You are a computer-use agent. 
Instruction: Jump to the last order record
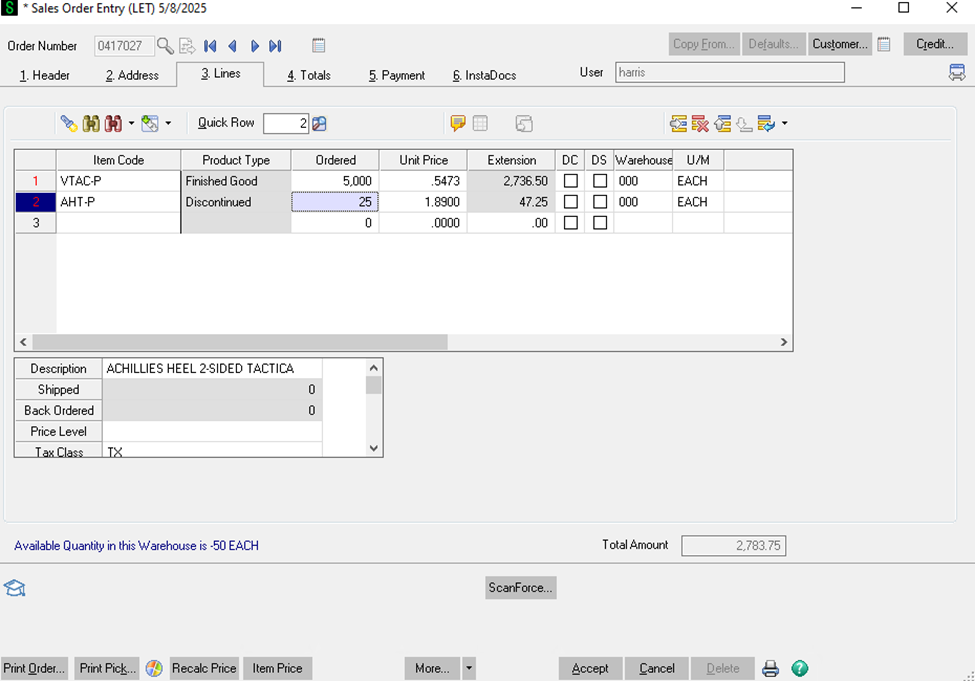pos(275,45)
